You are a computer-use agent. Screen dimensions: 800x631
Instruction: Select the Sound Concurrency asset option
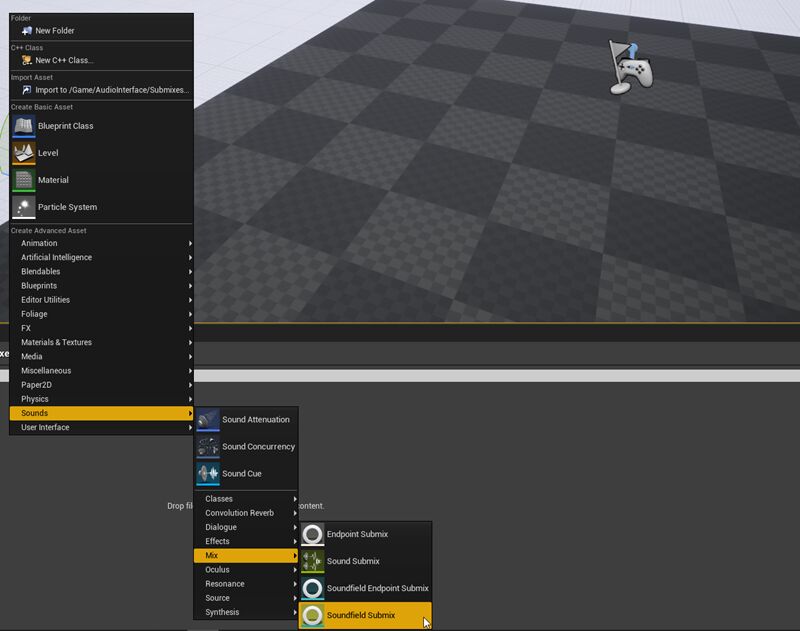[x=258, y=447]
